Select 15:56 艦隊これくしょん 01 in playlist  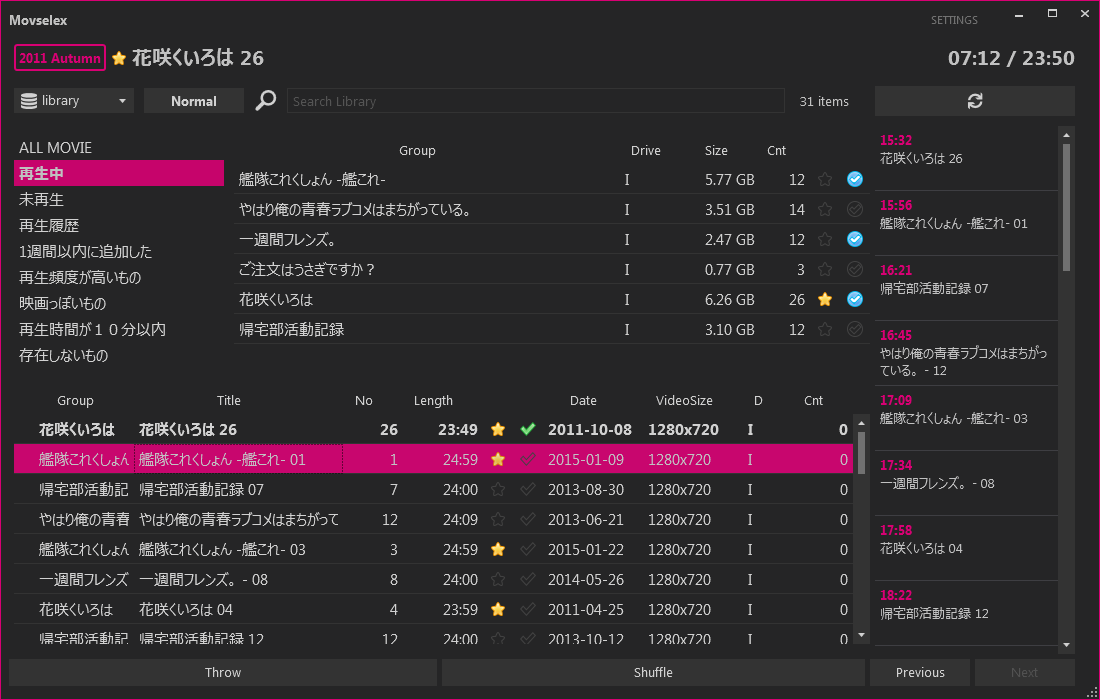(x=966, y=223)
